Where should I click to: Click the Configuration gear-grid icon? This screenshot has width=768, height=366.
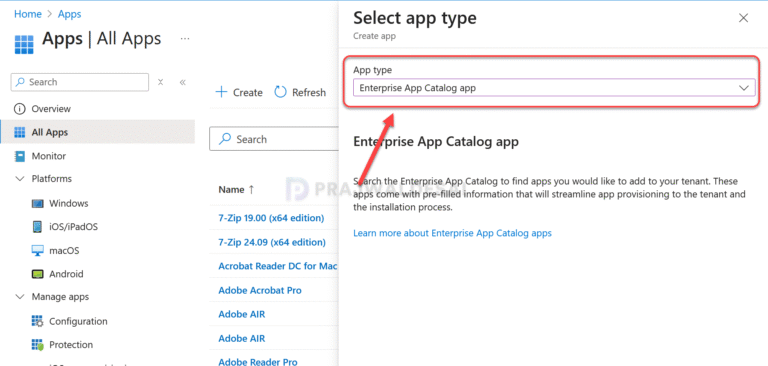[x=37, y=321]
